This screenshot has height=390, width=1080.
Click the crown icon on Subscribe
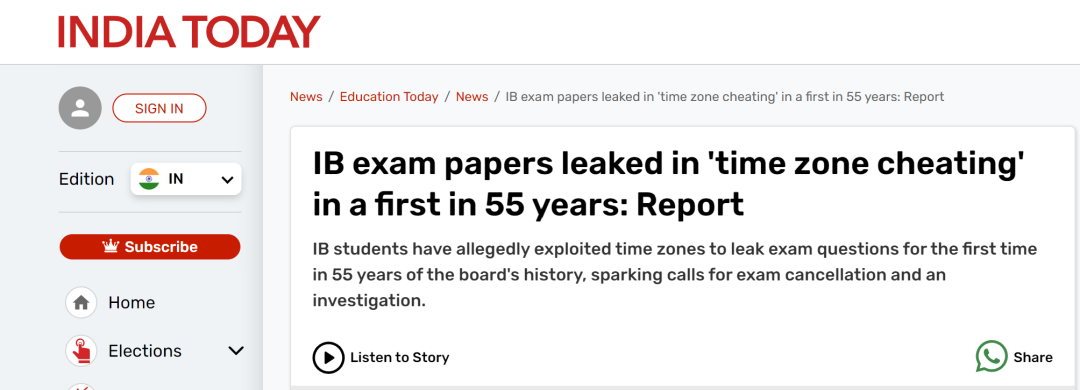coord(111,246)
